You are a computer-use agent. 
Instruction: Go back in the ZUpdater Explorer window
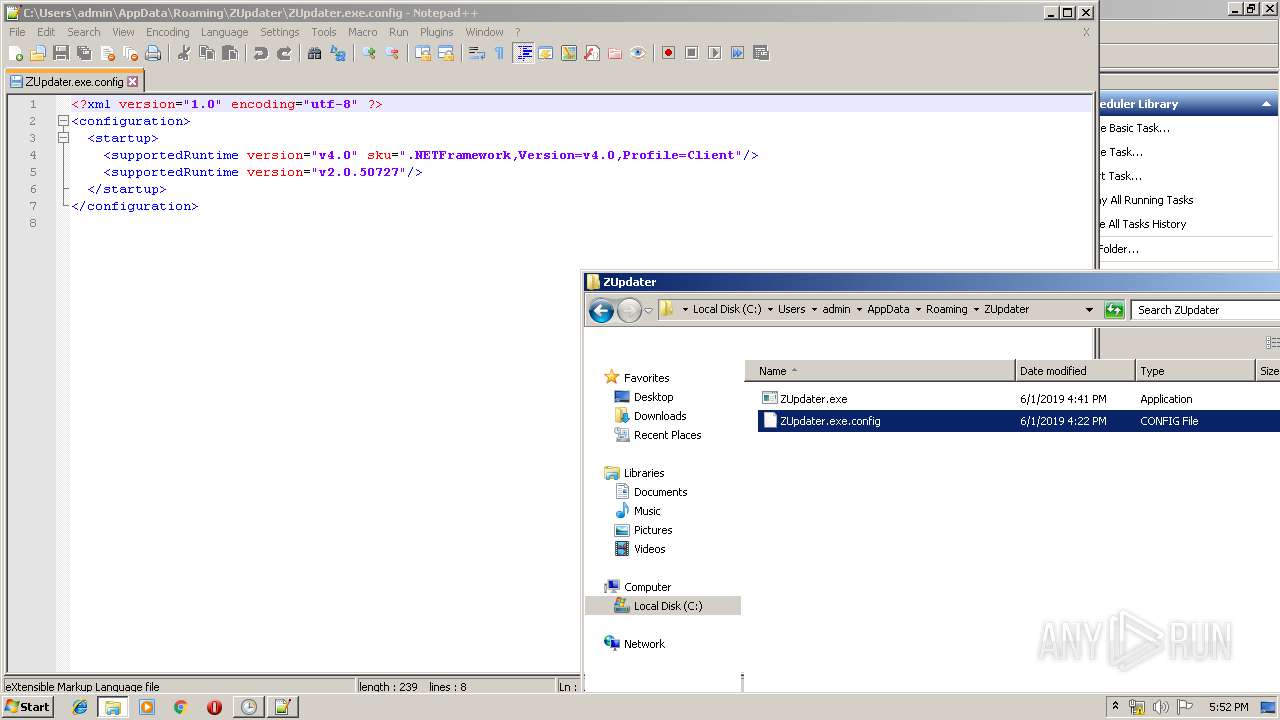coord(601,310)
